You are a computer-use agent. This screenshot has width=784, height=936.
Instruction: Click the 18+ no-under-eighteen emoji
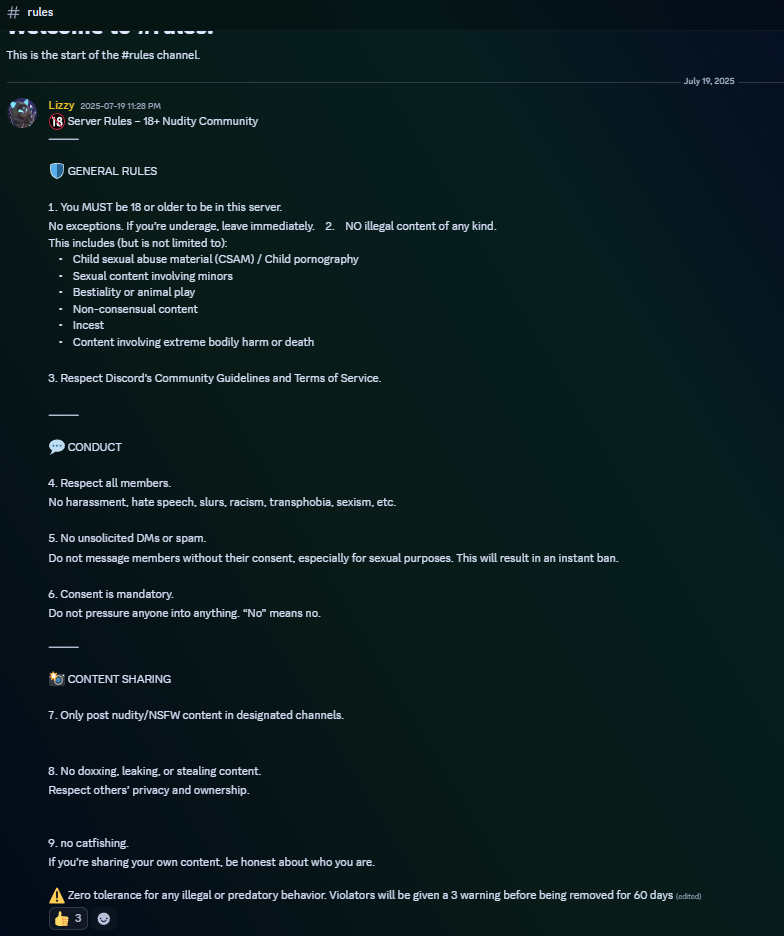[56, 122]
